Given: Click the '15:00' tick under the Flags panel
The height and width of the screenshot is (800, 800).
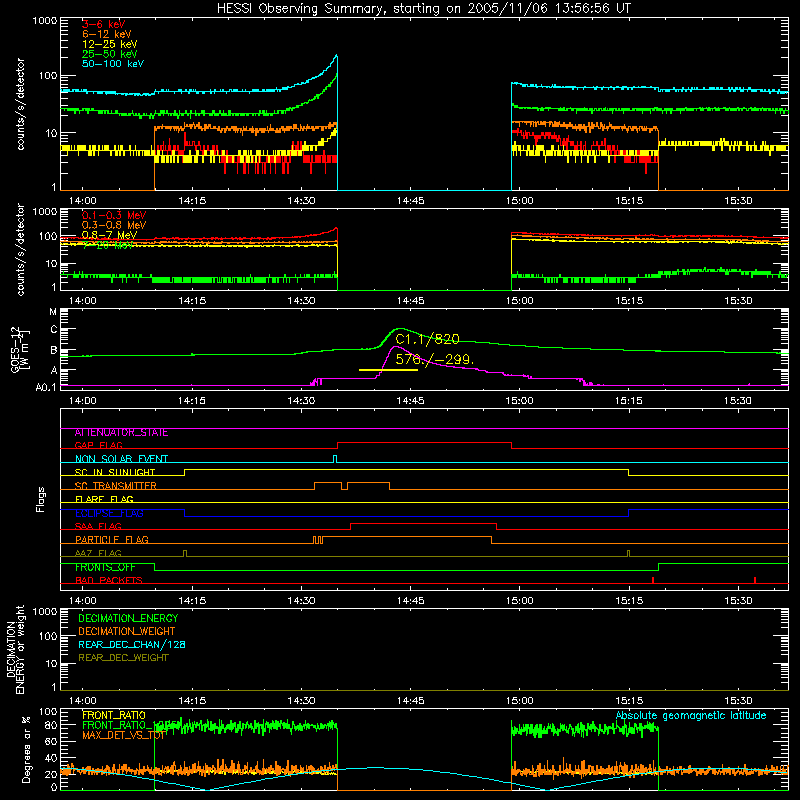Looking at the screenshot, I should click(519, 601).
